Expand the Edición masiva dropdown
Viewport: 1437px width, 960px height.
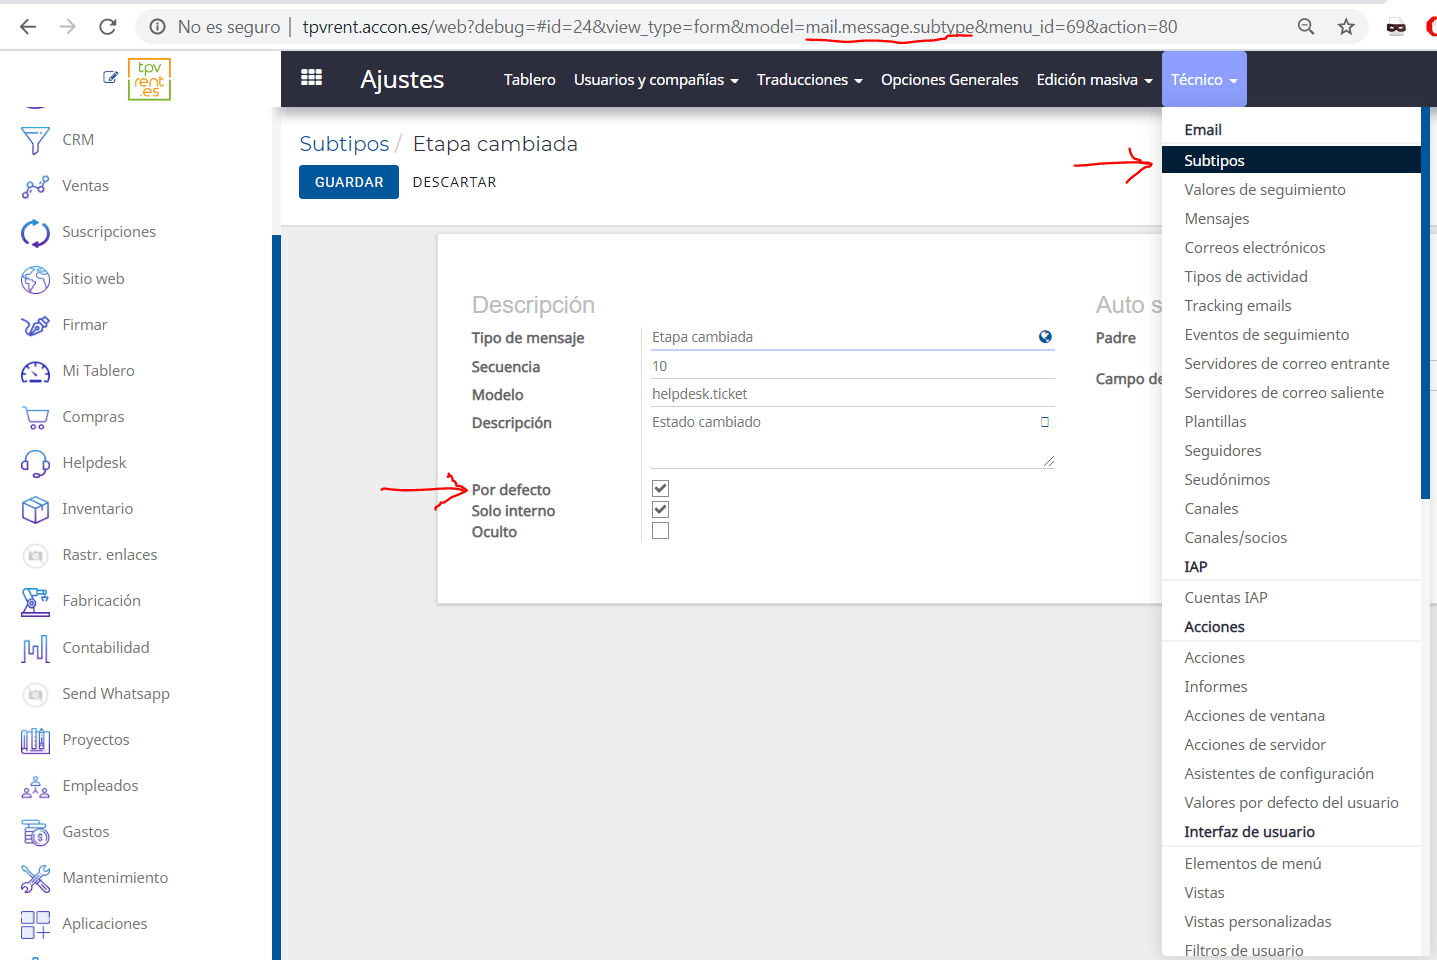(1093, 80)
